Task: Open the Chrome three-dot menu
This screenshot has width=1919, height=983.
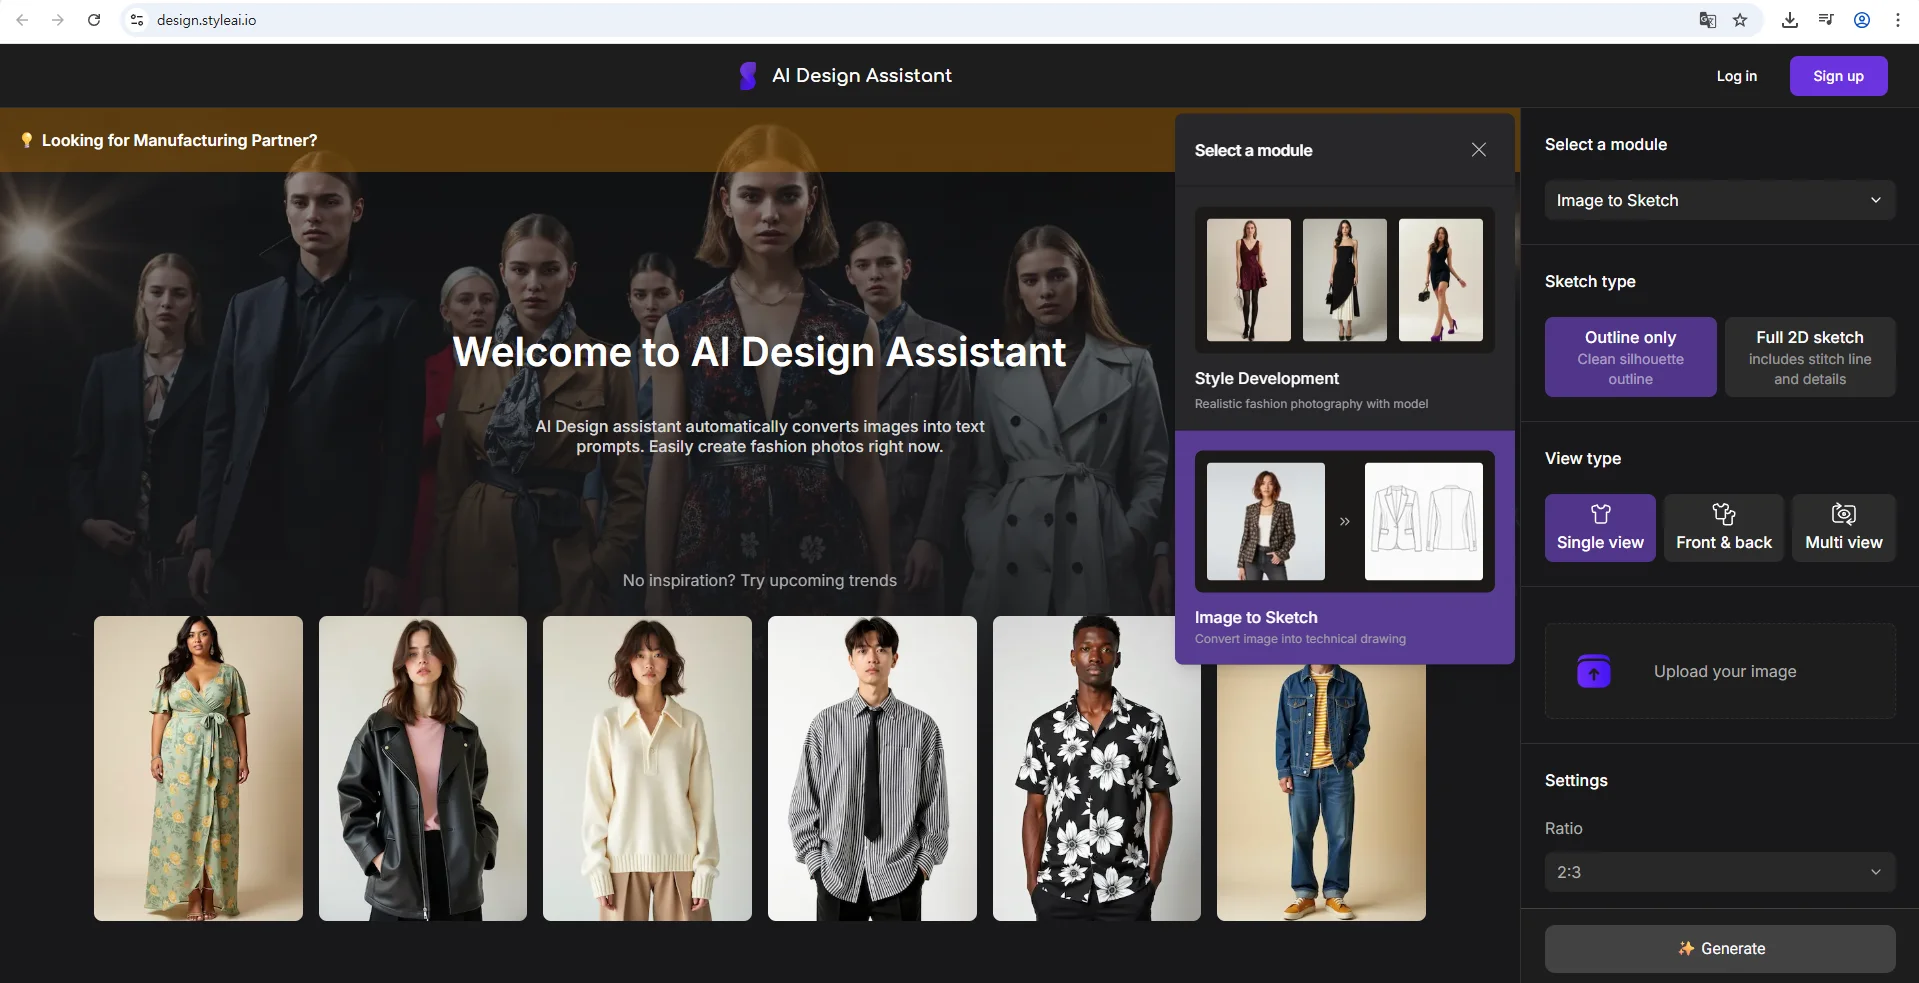Action: (1897, 20)
